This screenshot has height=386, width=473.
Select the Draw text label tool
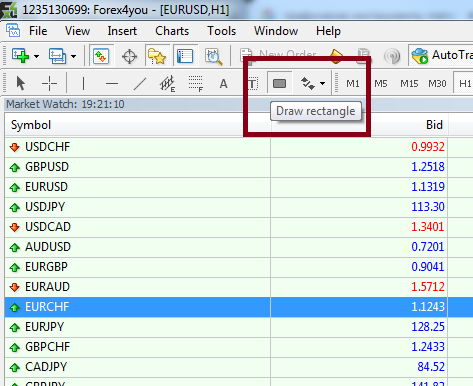pyautogui.click(x=253, y=83)
